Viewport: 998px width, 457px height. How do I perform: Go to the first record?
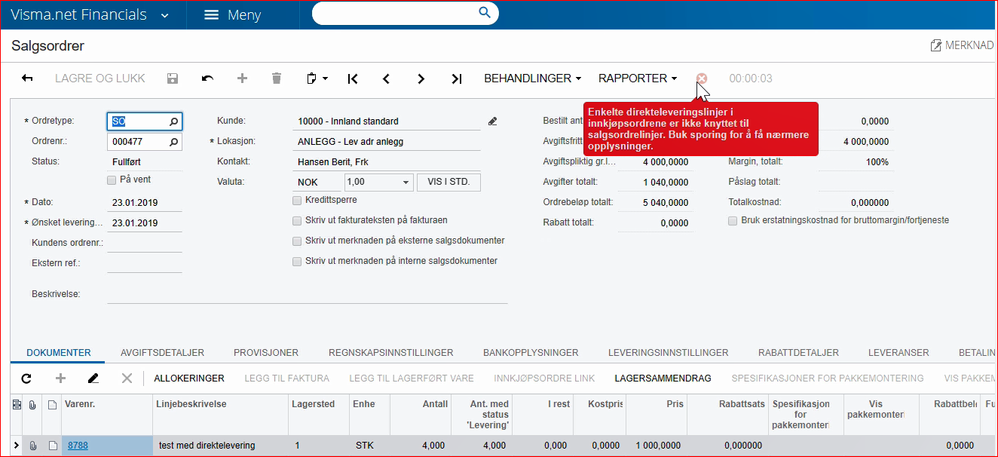pos(352,78)
